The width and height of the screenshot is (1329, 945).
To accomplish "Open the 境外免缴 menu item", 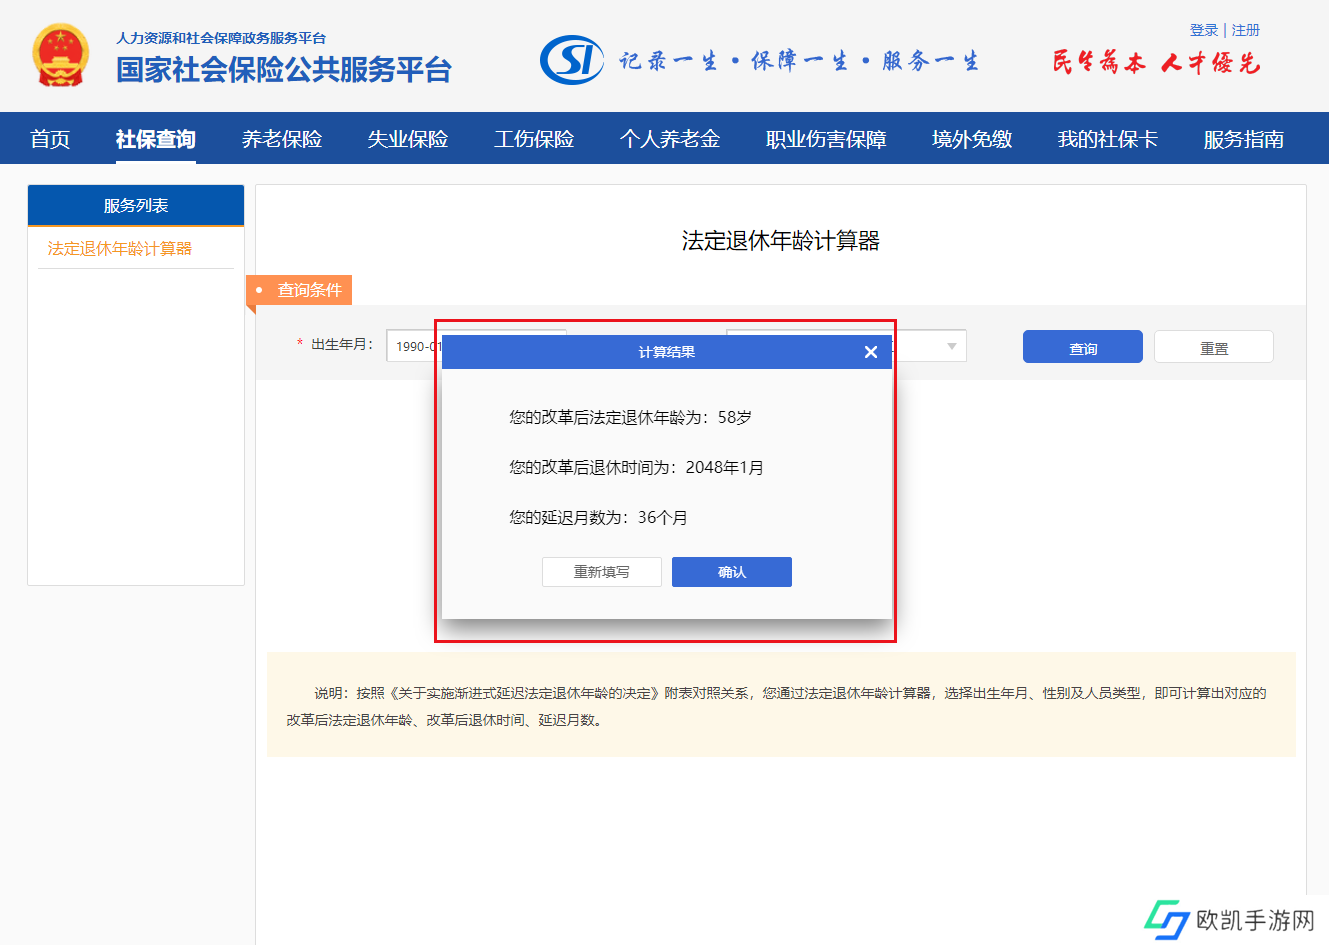I will pos(971,139).
